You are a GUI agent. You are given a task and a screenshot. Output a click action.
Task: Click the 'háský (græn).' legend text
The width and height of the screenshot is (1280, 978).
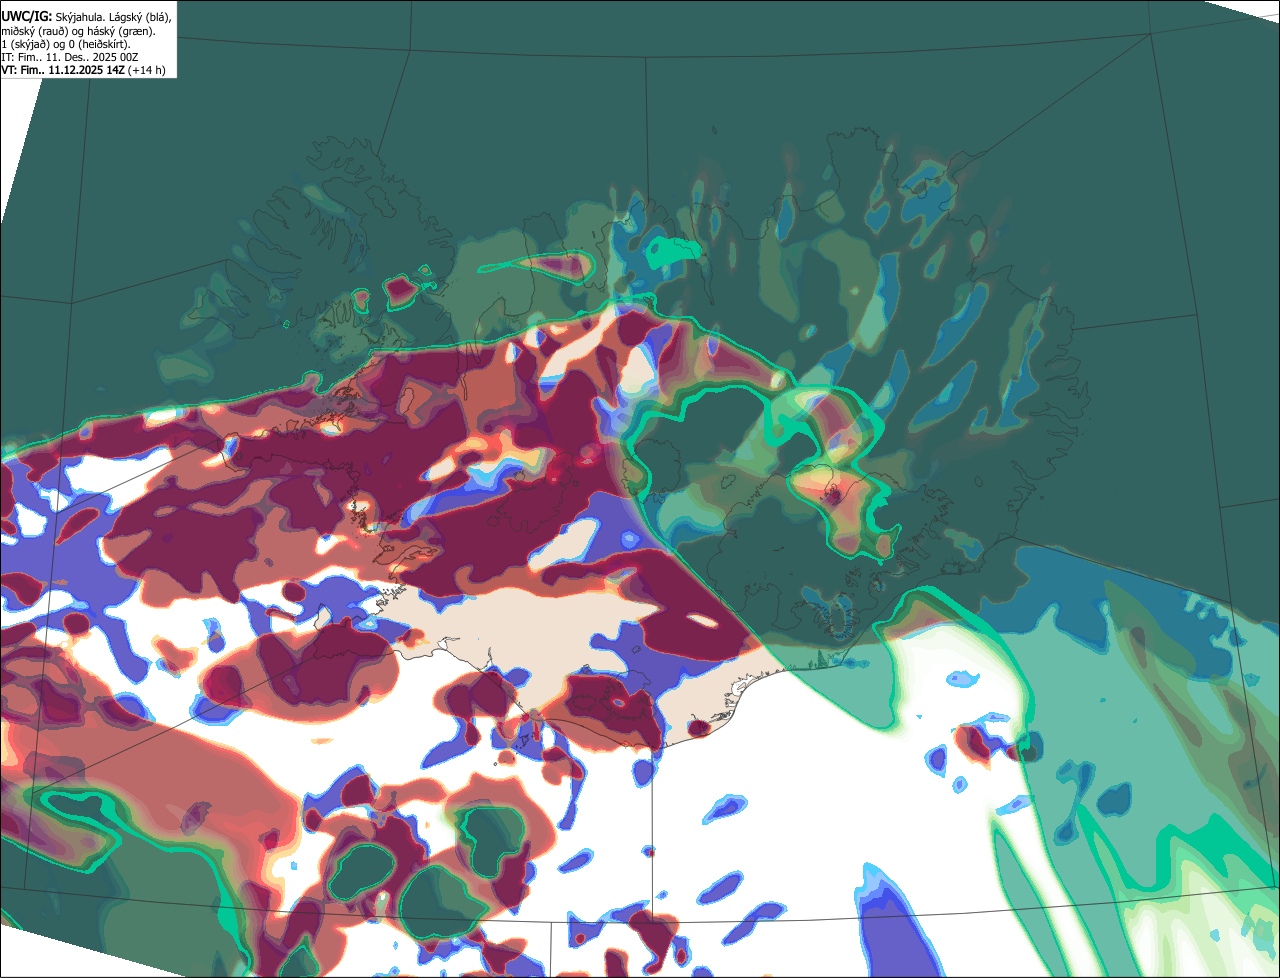pos(122,32)
